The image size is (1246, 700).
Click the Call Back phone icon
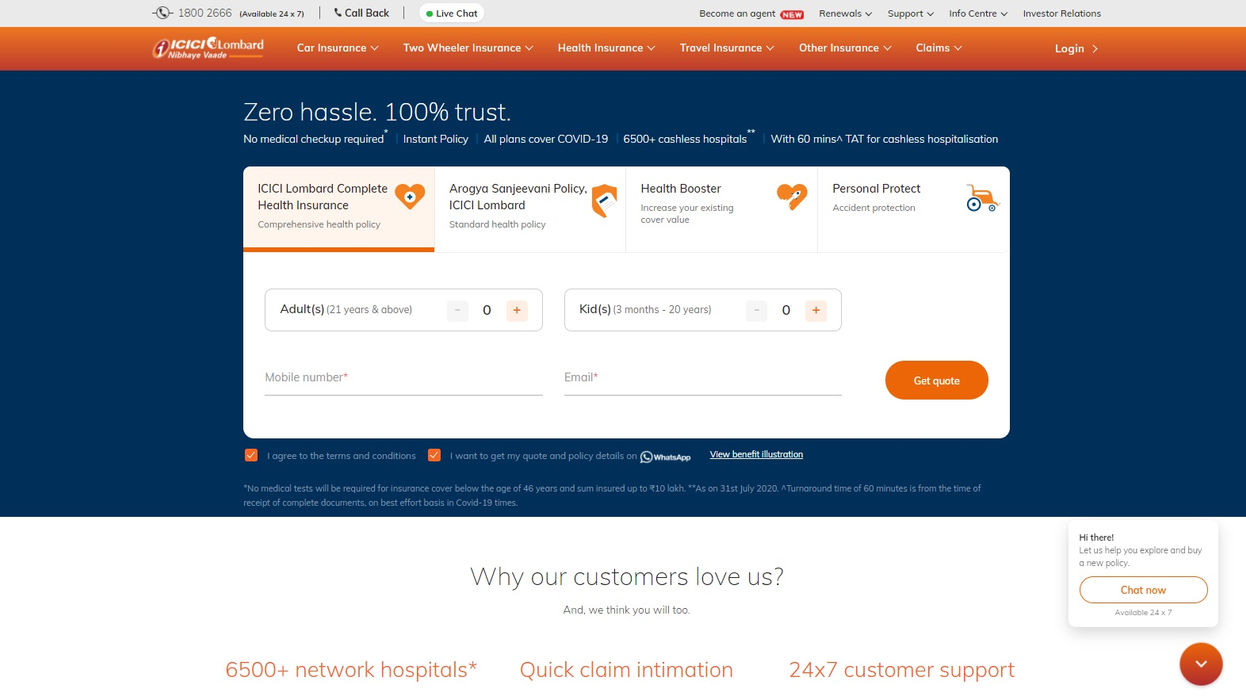(338, 13)
